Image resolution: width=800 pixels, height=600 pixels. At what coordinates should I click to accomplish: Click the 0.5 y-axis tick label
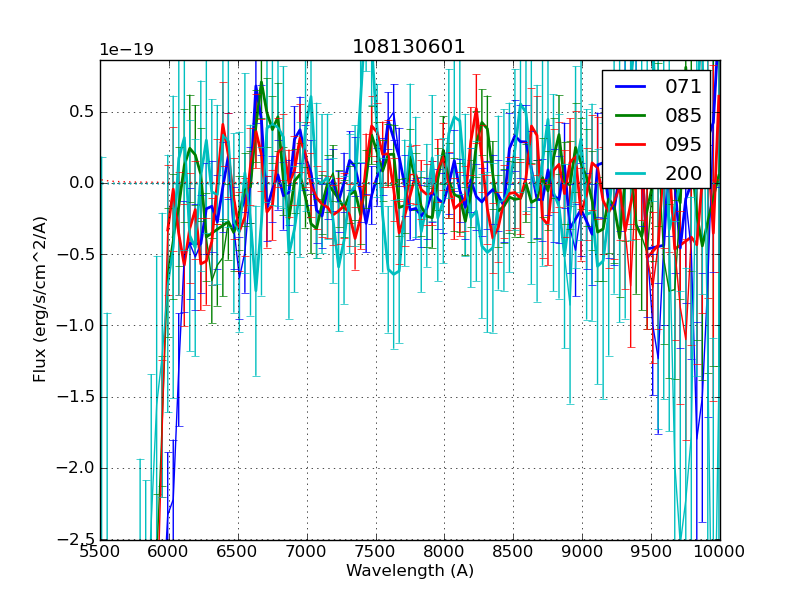[x=79, y=112]
